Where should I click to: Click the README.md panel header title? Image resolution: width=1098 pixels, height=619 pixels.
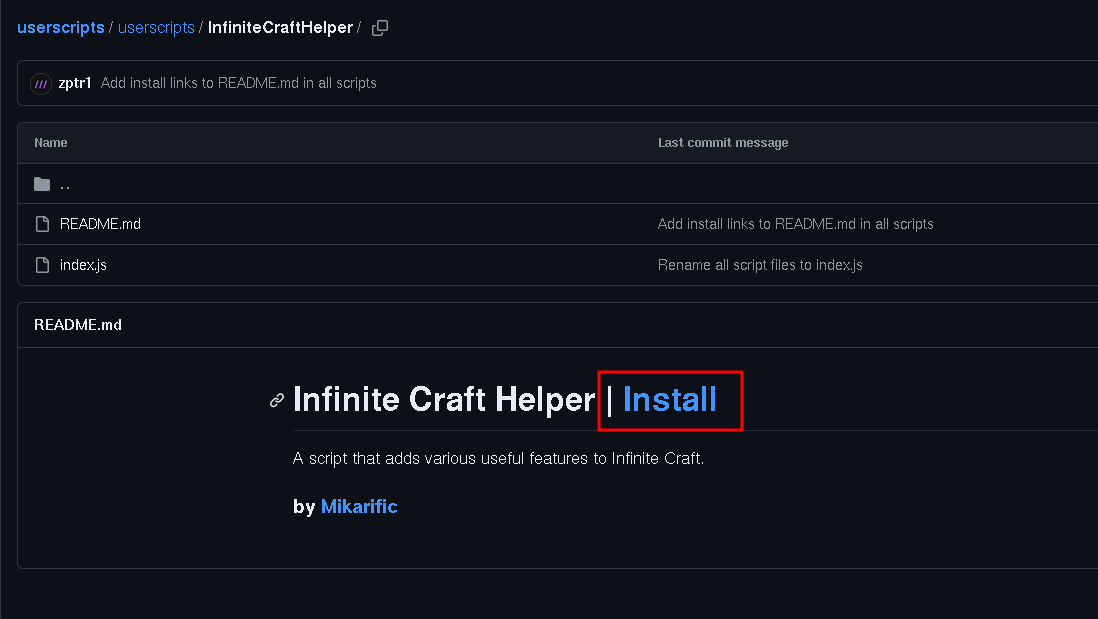78,325
